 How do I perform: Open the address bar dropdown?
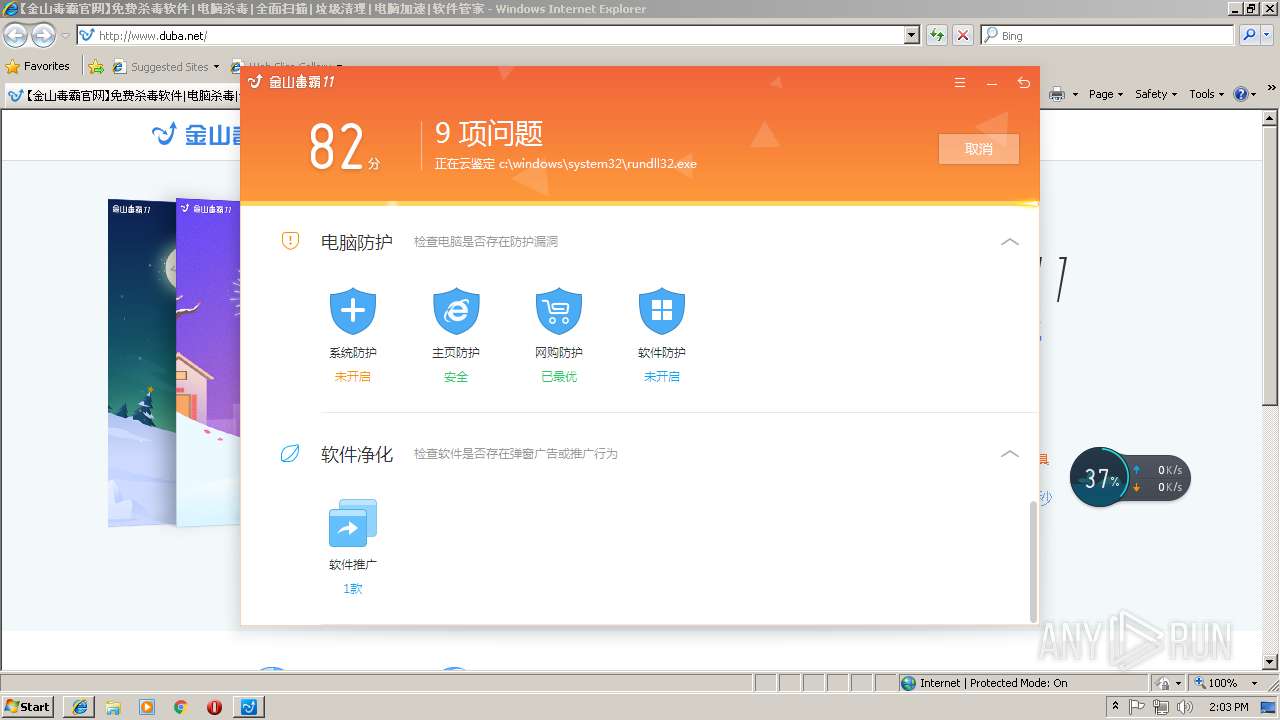tap(911, 35)
